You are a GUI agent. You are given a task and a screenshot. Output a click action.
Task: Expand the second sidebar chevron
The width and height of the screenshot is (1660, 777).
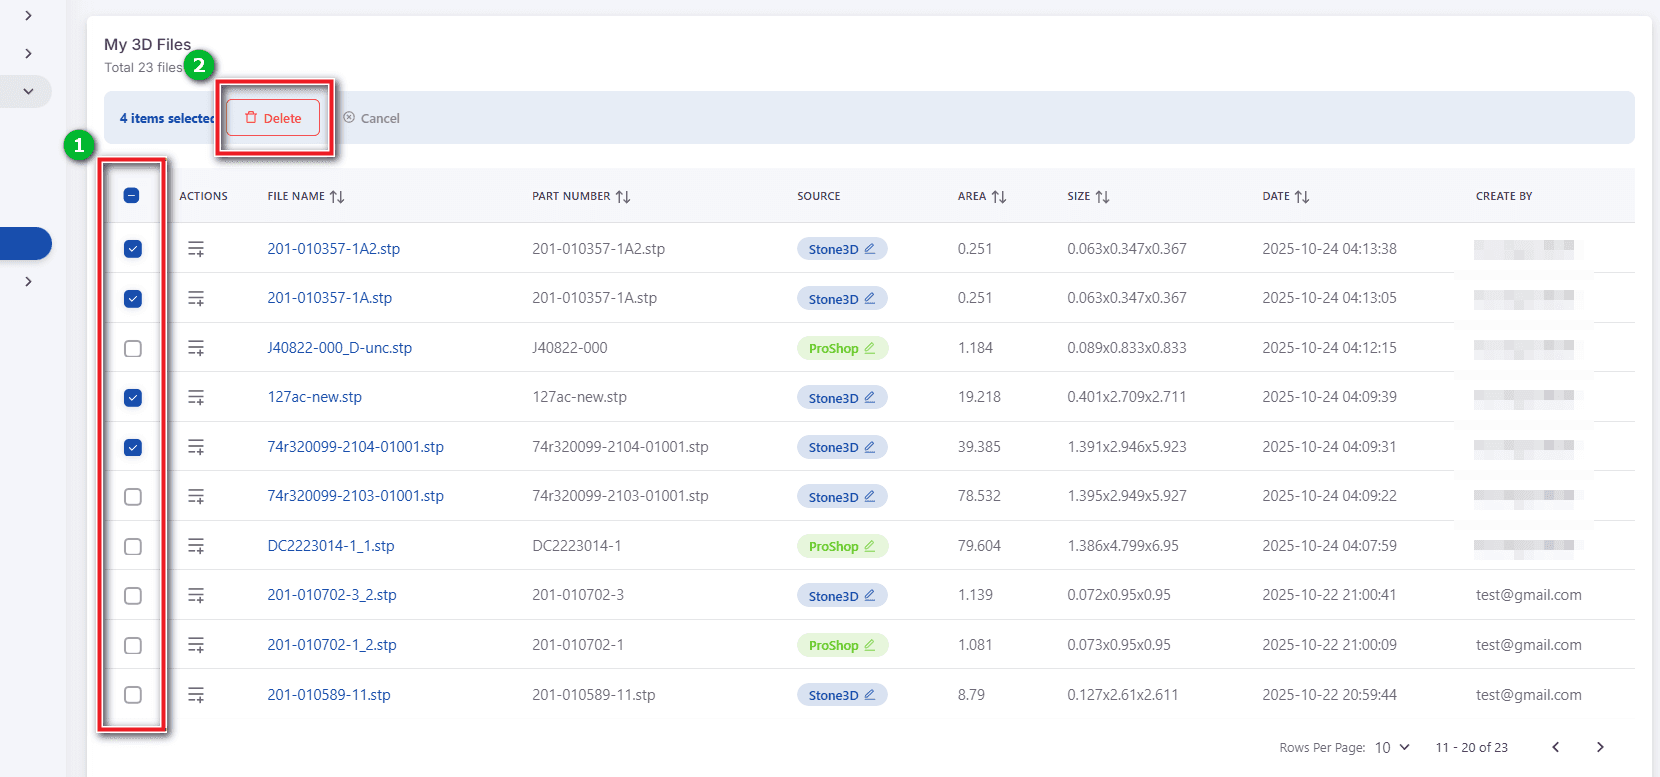[28, 53]
